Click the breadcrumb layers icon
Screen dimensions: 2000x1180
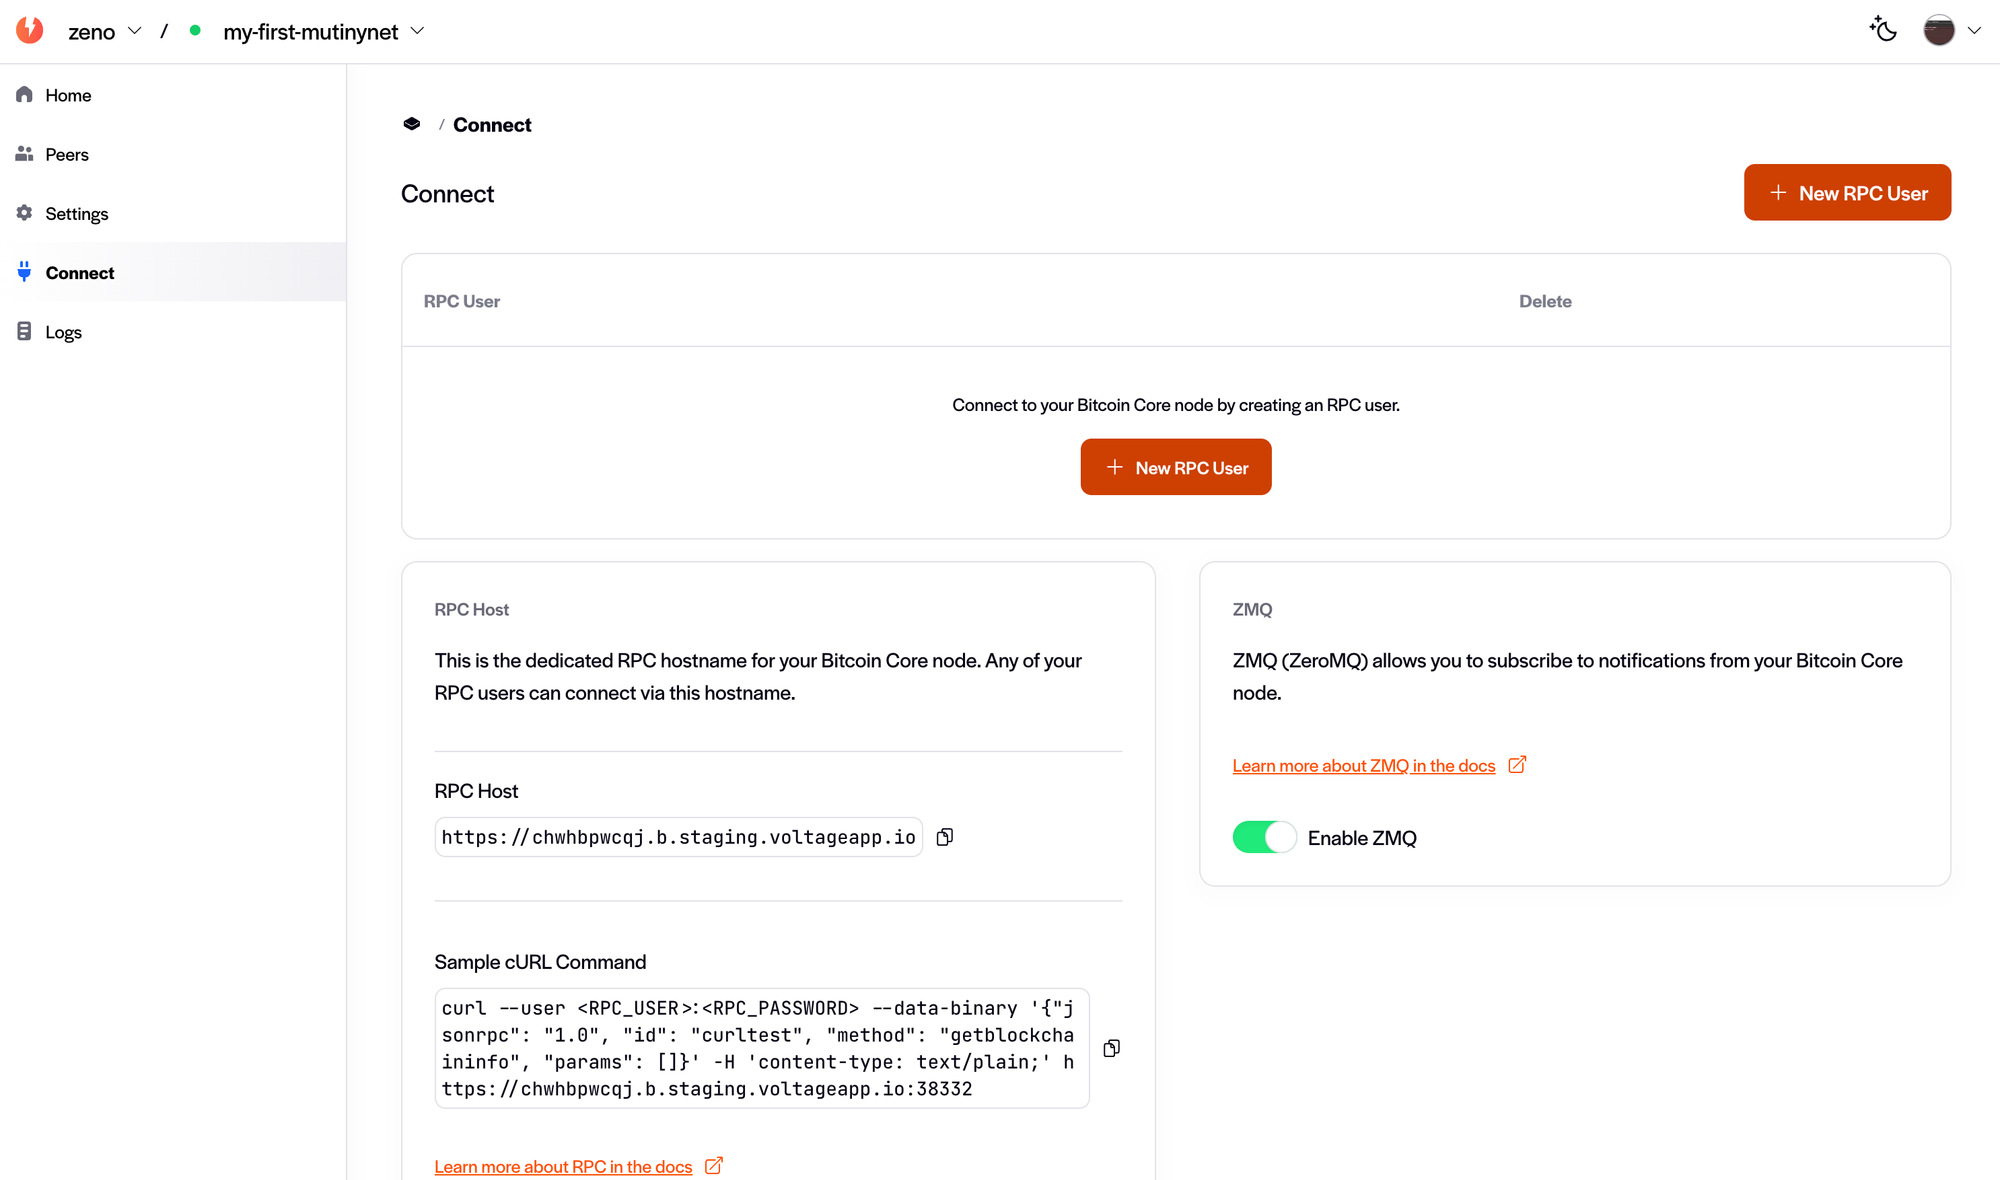[412, 124]
